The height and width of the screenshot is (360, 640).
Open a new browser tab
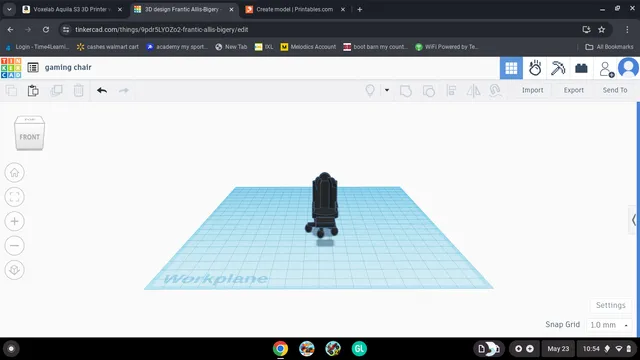(x=360, y=9)
